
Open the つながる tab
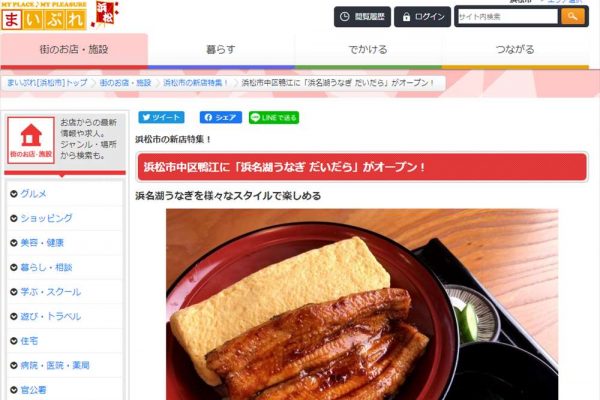(x=515, y=50)
